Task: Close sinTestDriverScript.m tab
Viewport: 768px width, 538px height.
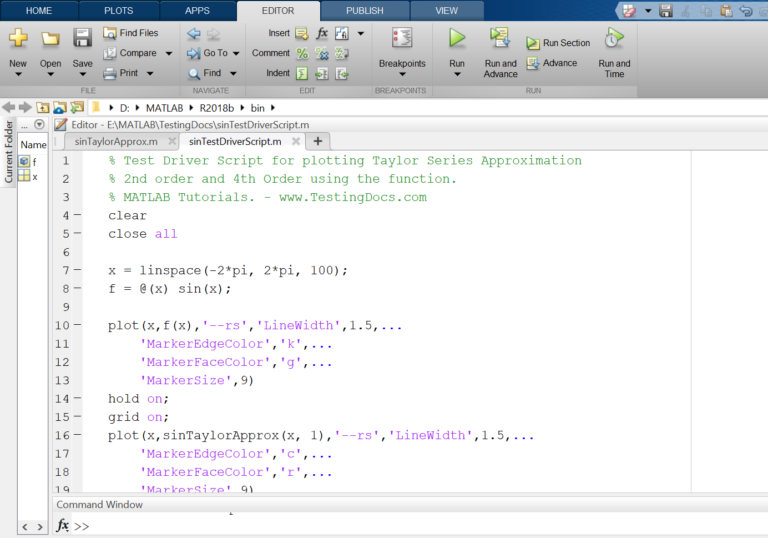Action: 296,141
